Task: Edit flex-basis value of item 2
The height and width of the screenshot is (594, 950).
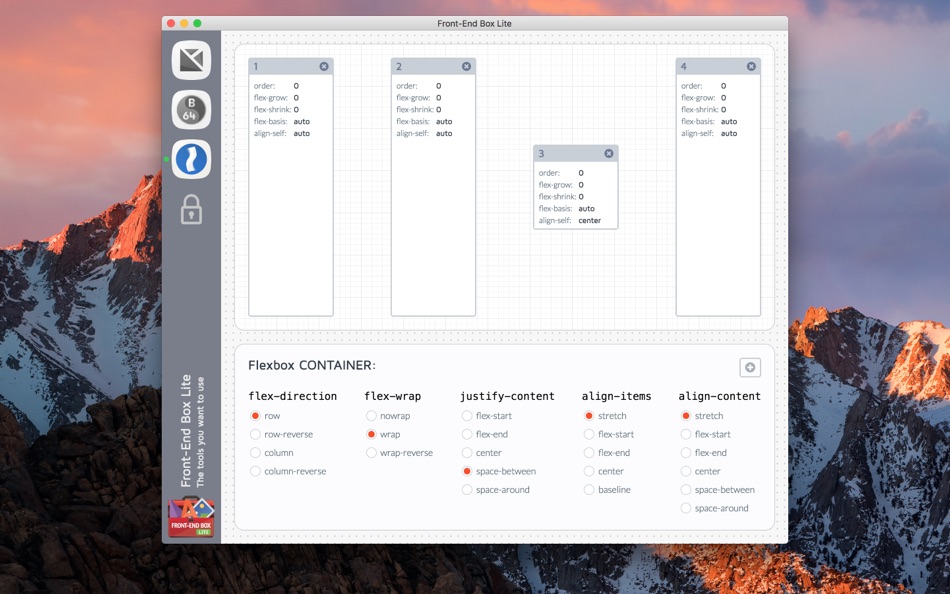Action: click(x=444, y=122)
